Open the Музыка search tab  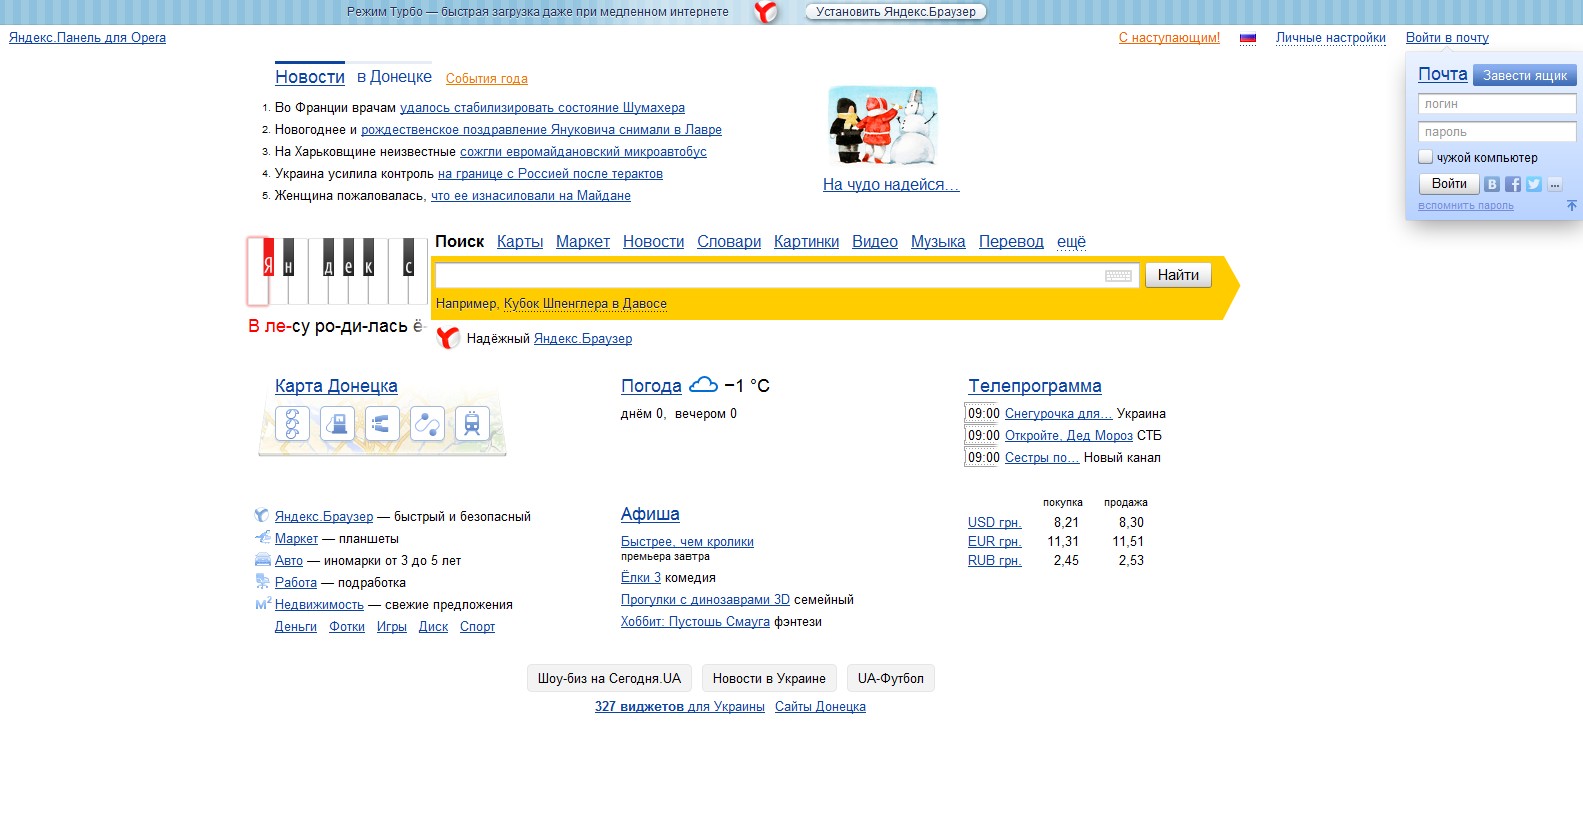coord(938,241)
